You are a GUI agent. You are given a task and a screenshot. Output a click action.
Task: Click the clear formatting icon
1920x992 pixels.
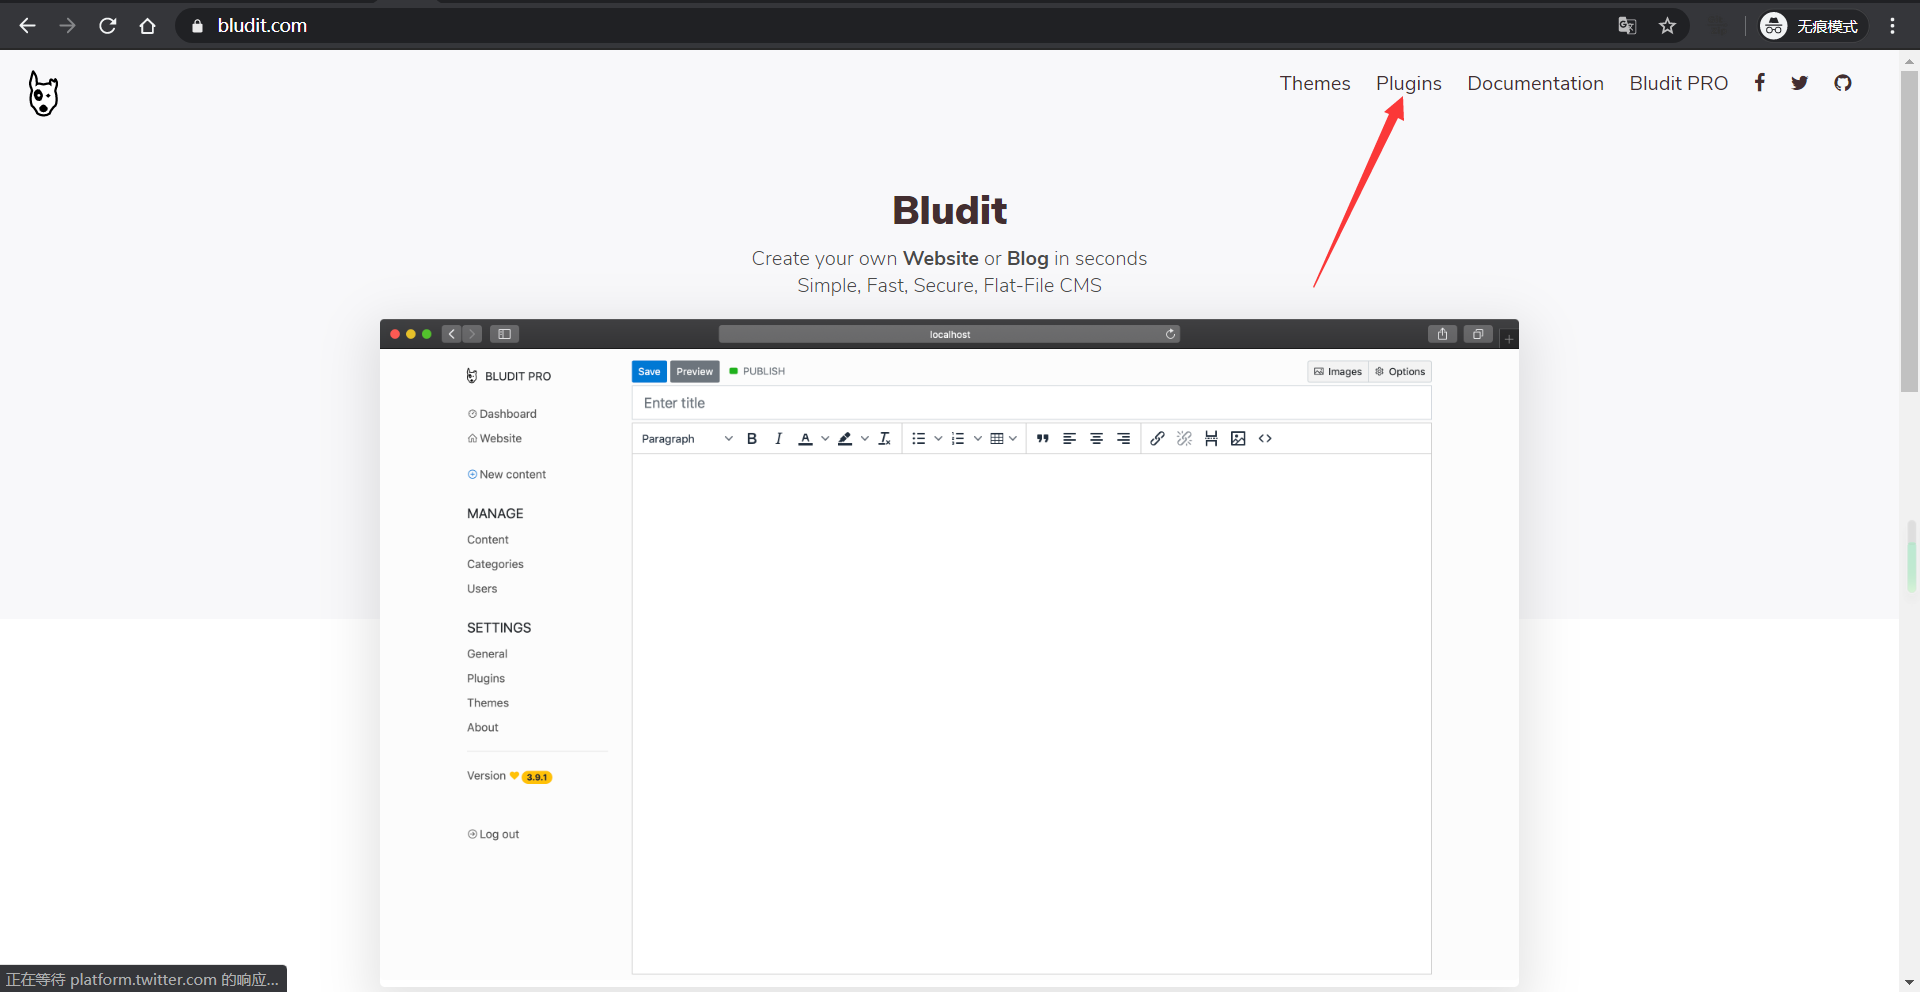coord(884,439)
